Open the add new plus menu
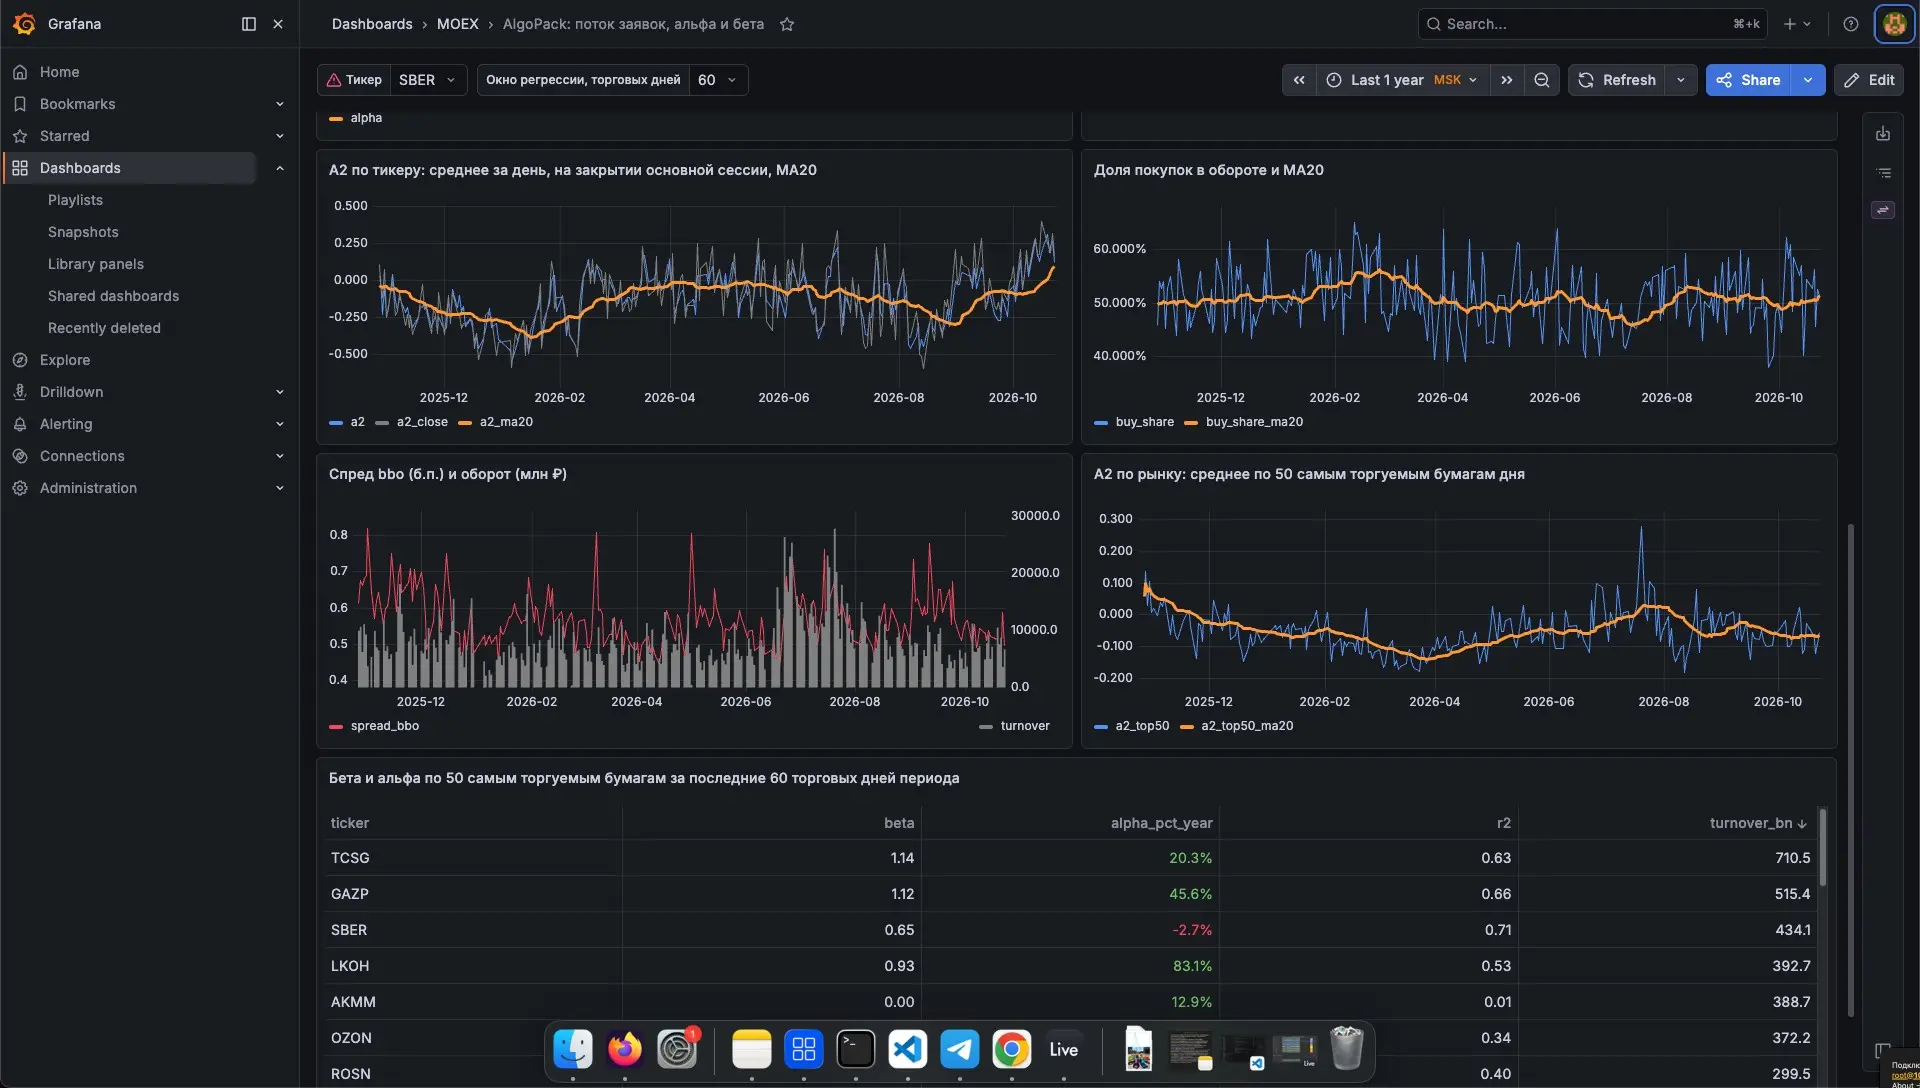This screenshot has width=1920, height=1088. pos(1797,24)
